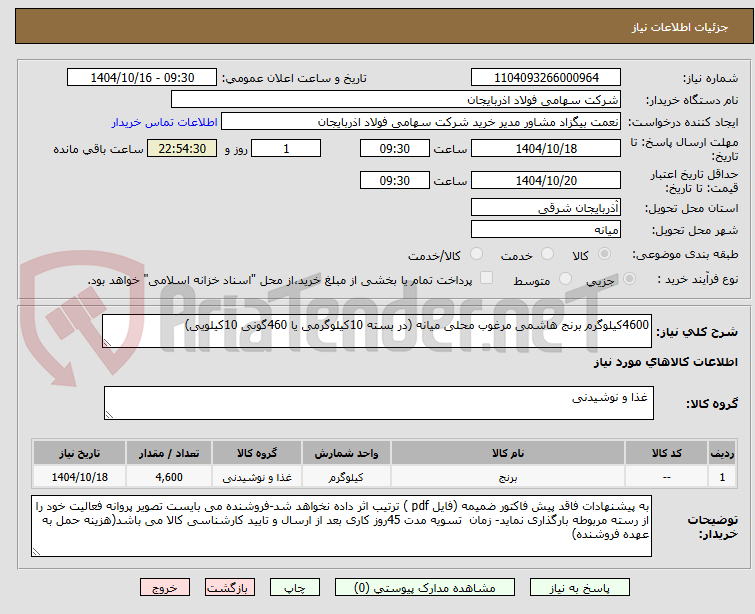Toggle the اسناد خزانه اسلامی payment checkbox
Screen dimensions: 755x614
tap(486, 278)
